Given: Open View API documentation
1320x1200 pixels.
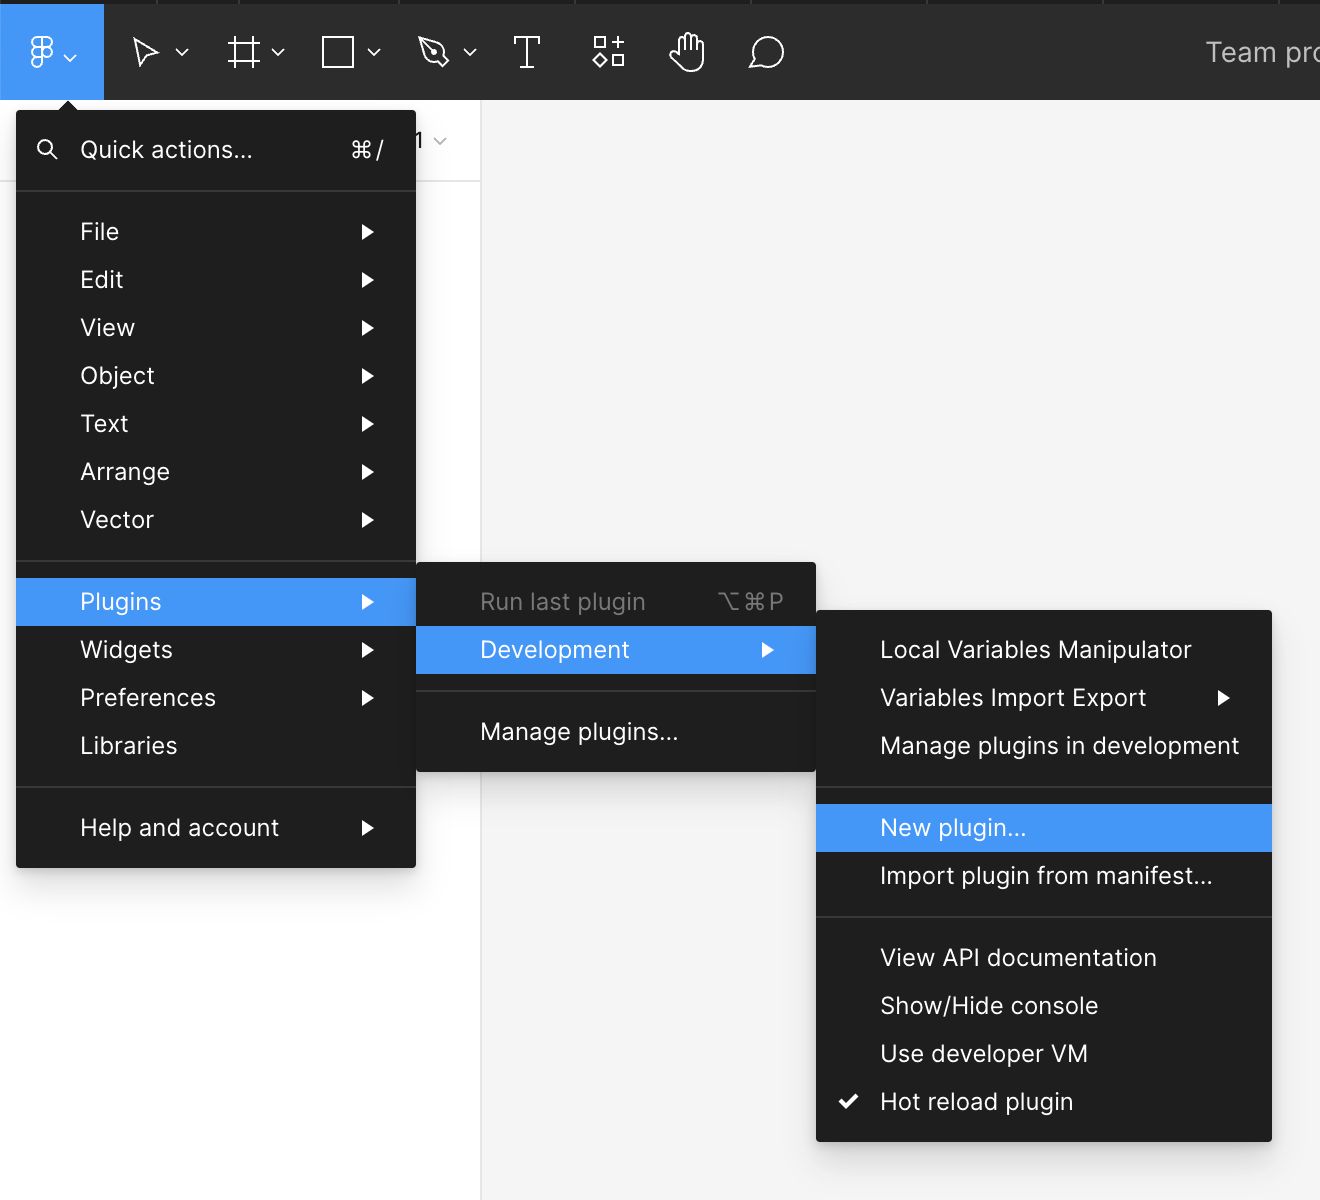Looking at the screenshot, I should click(x=1018, y=957).
